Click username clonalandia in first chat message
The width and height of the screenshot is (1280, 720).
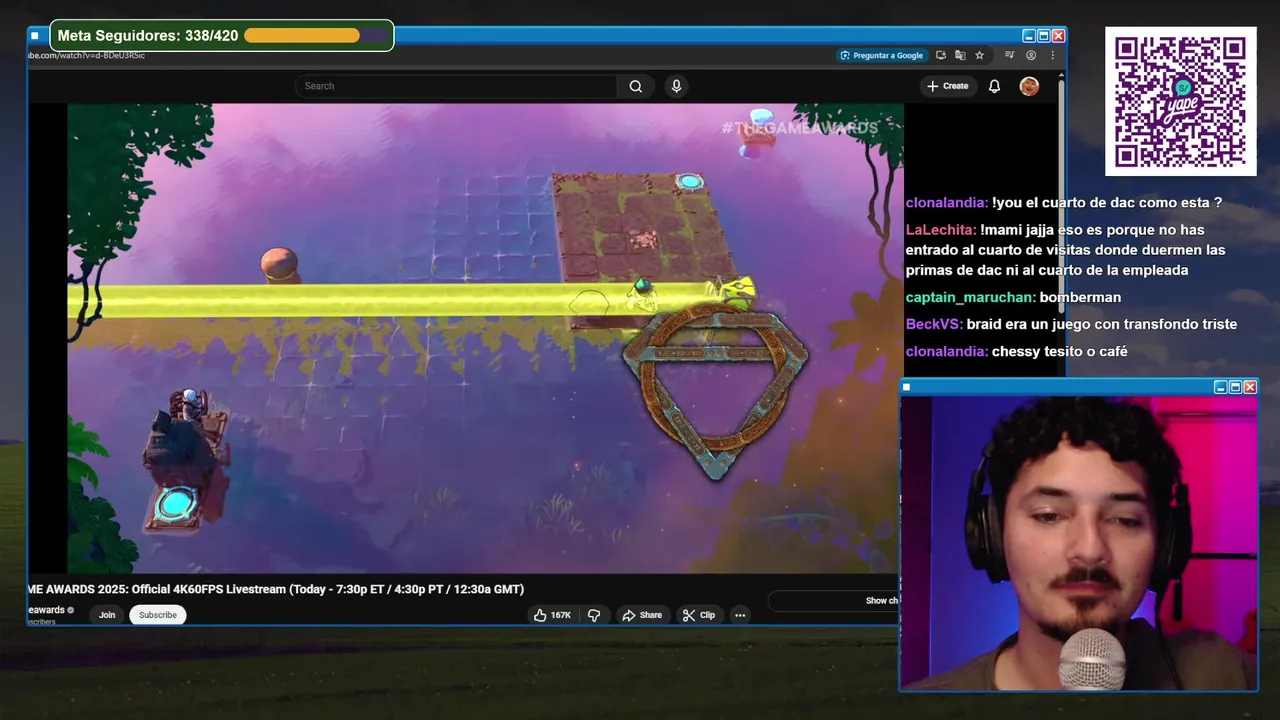point(947,203)
